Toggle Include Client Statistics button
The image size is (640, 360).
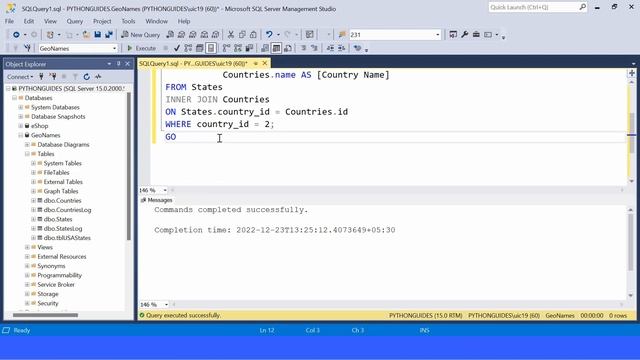[x=249, y=48]
